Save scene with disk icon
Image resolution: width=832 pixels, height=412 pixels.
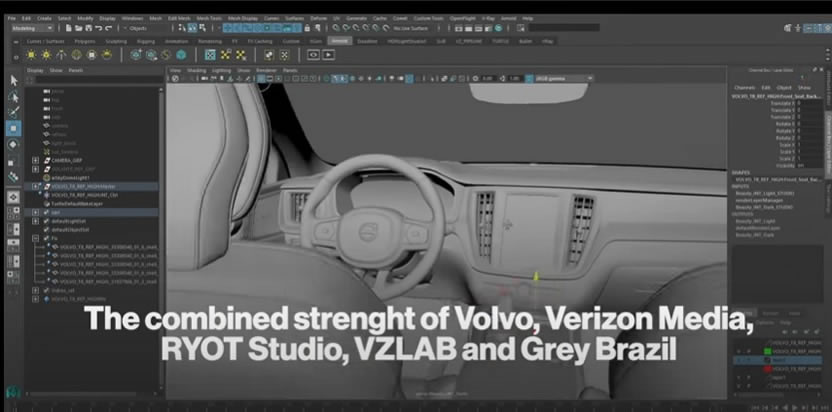click(x=89, y=28)
